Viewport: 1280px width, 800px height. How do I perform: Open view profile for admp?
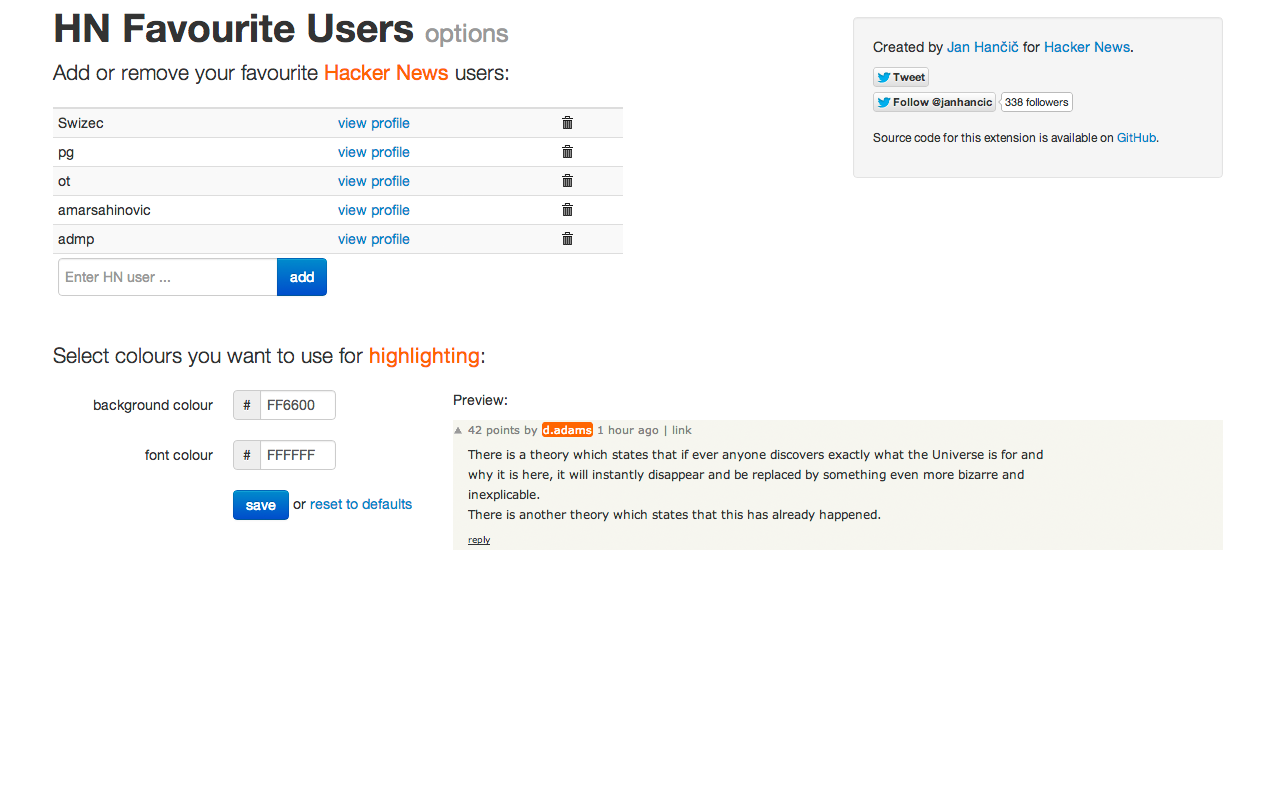point(374,239)
